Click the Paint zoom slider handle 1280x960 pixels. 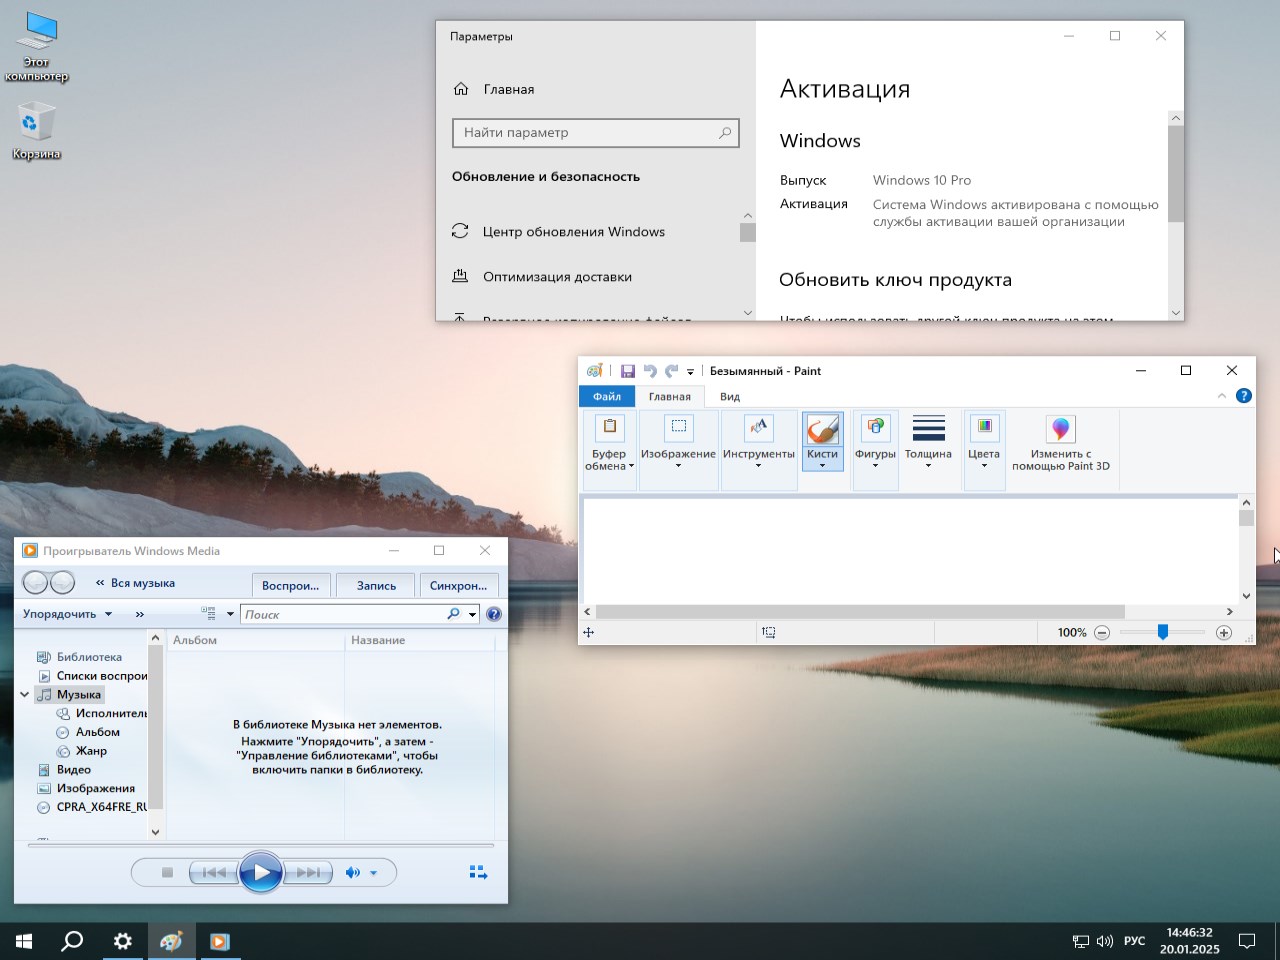(x=1163, y=632)
